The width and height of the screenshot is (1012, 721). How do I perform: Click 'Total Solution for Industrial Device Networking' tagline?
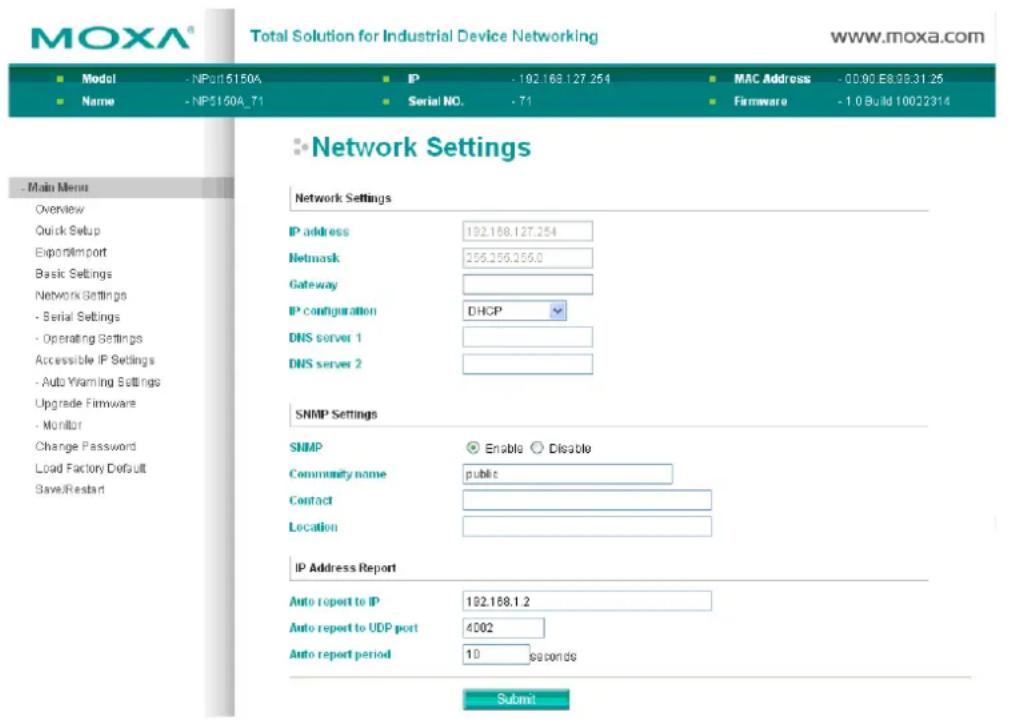point(424,36)
